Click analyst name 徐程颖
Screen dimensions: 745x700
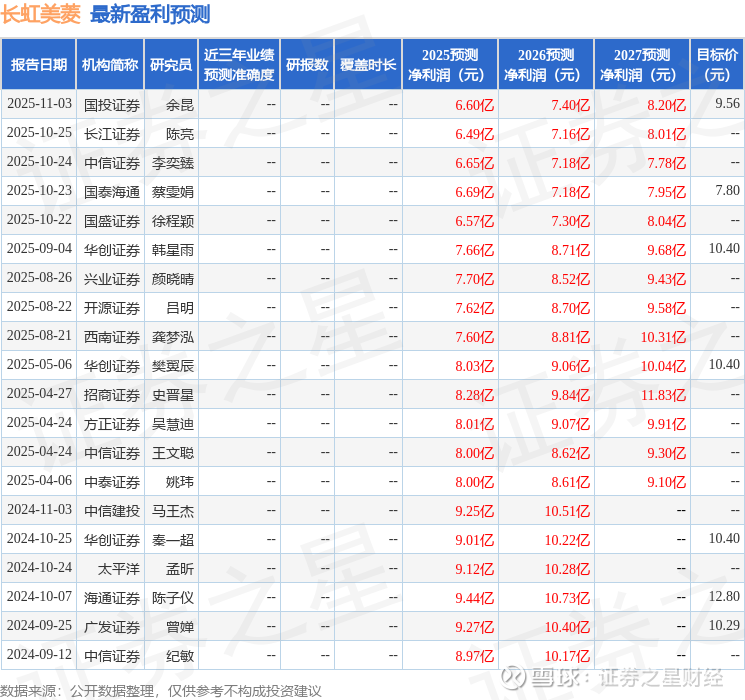(173, 221)
